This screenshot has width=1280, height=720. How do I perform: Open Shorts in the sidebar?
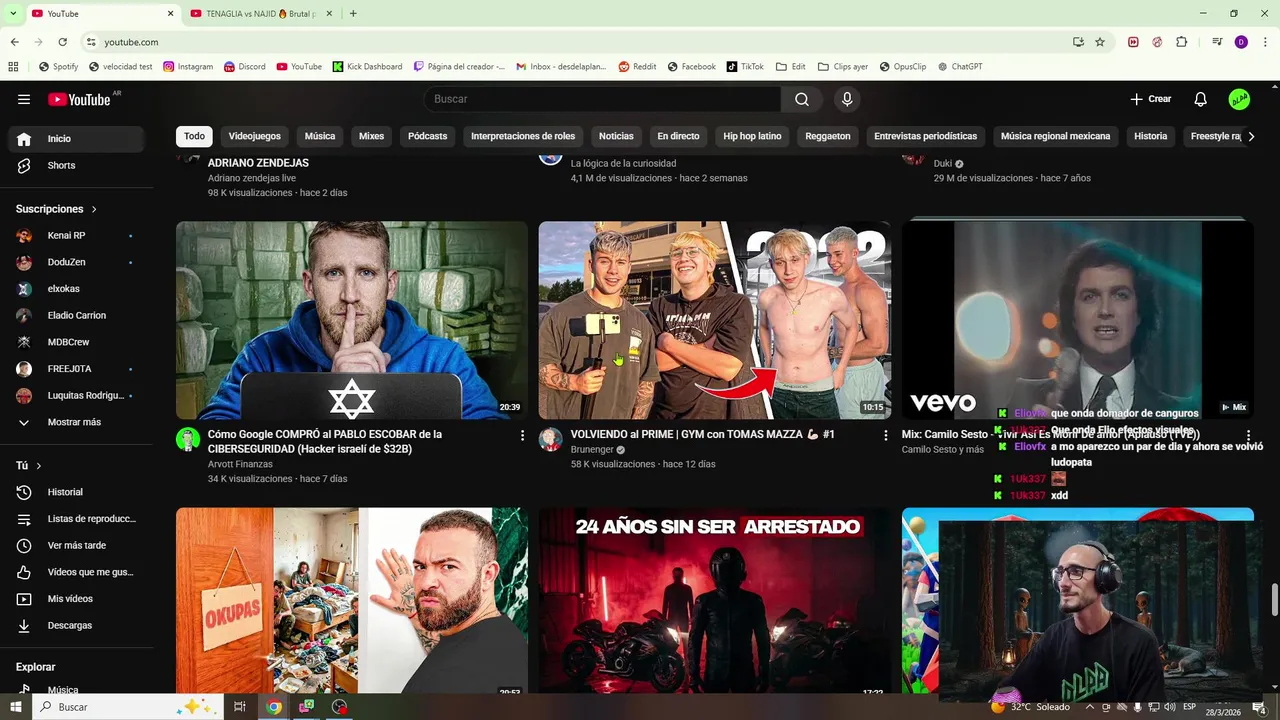(77, 165)
